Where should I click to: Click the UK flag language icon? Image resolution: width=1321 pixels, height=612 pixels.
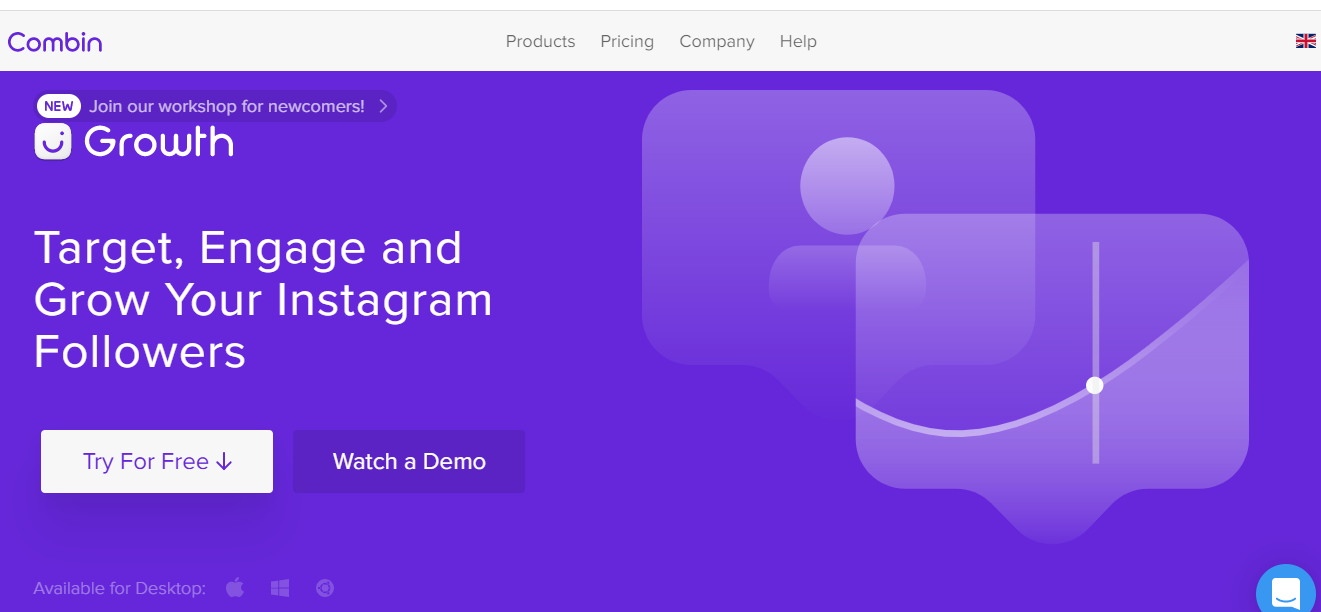pos(1305,41)
